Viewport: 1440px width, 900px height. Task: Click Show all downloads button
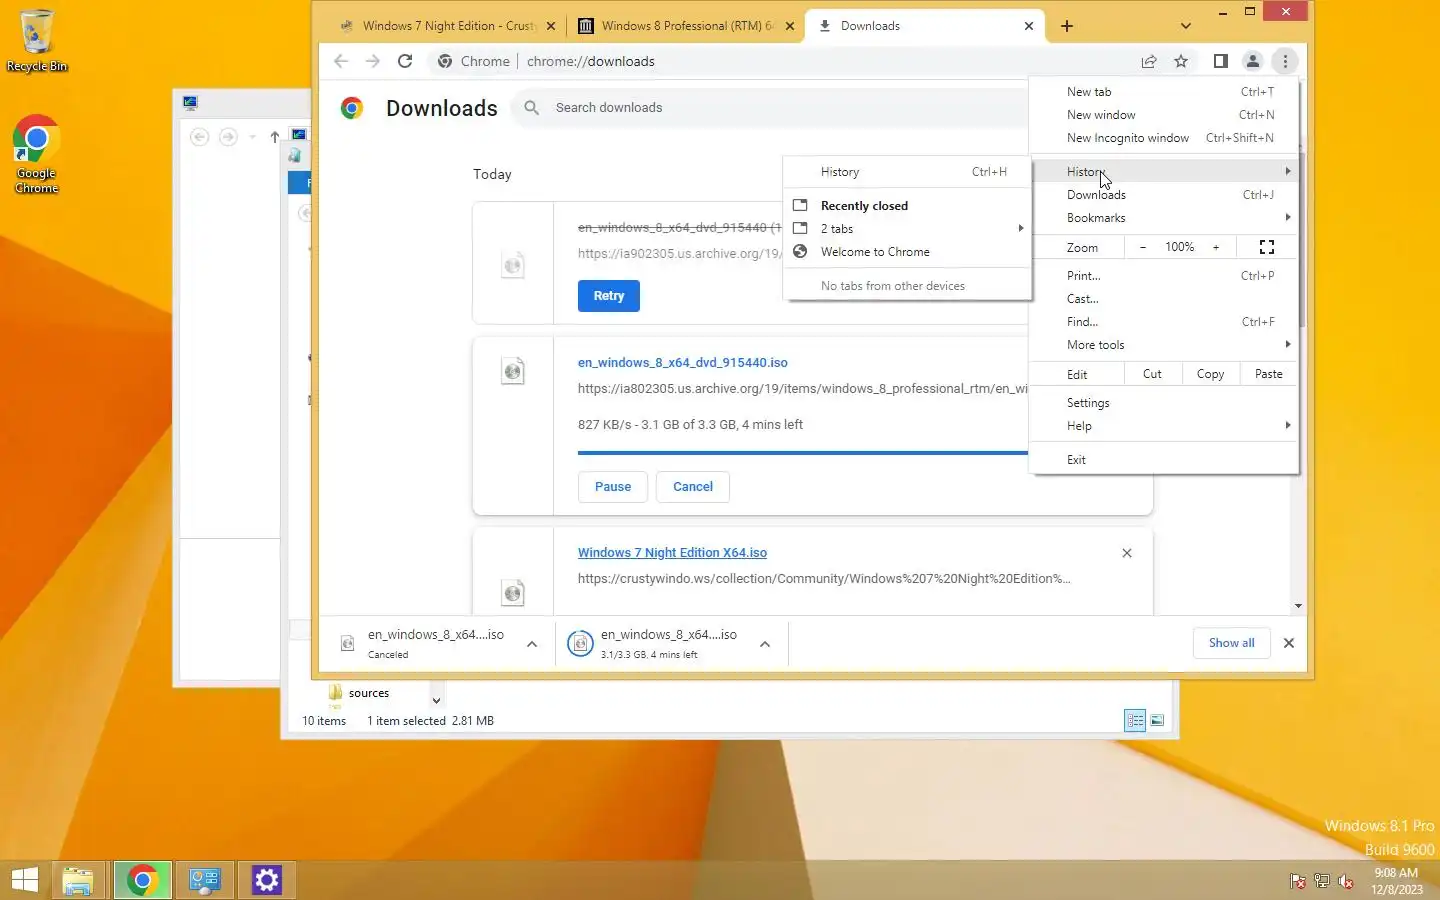[x=1231, y=643]
